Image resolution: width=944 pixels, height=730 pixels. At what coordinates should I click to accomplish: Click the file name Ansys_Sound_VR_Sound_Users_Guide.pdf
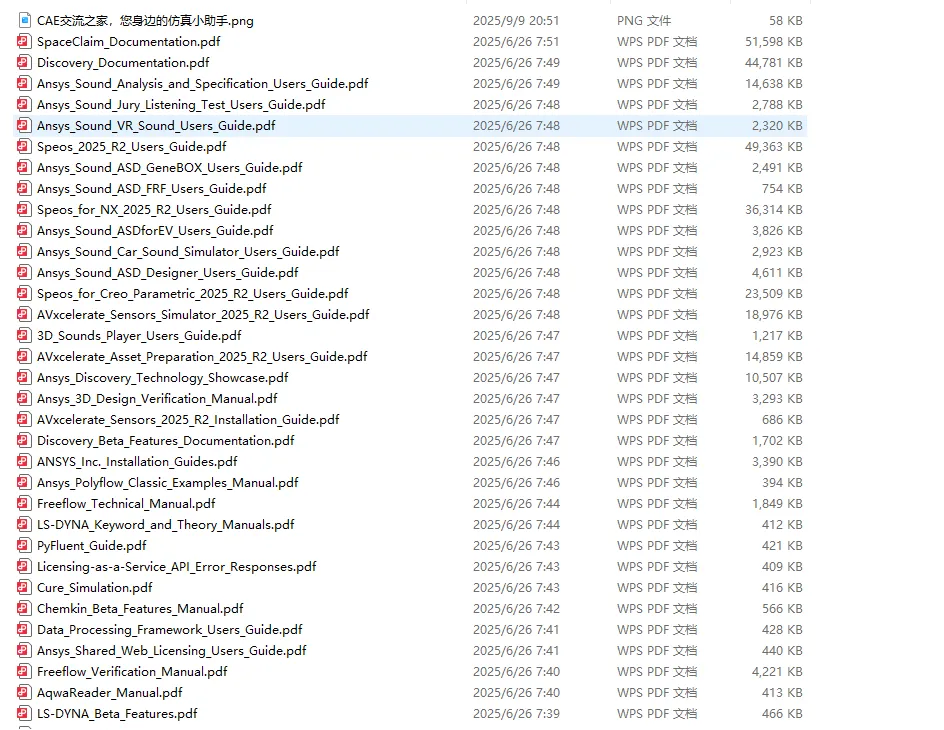click(x=156, y=126)
